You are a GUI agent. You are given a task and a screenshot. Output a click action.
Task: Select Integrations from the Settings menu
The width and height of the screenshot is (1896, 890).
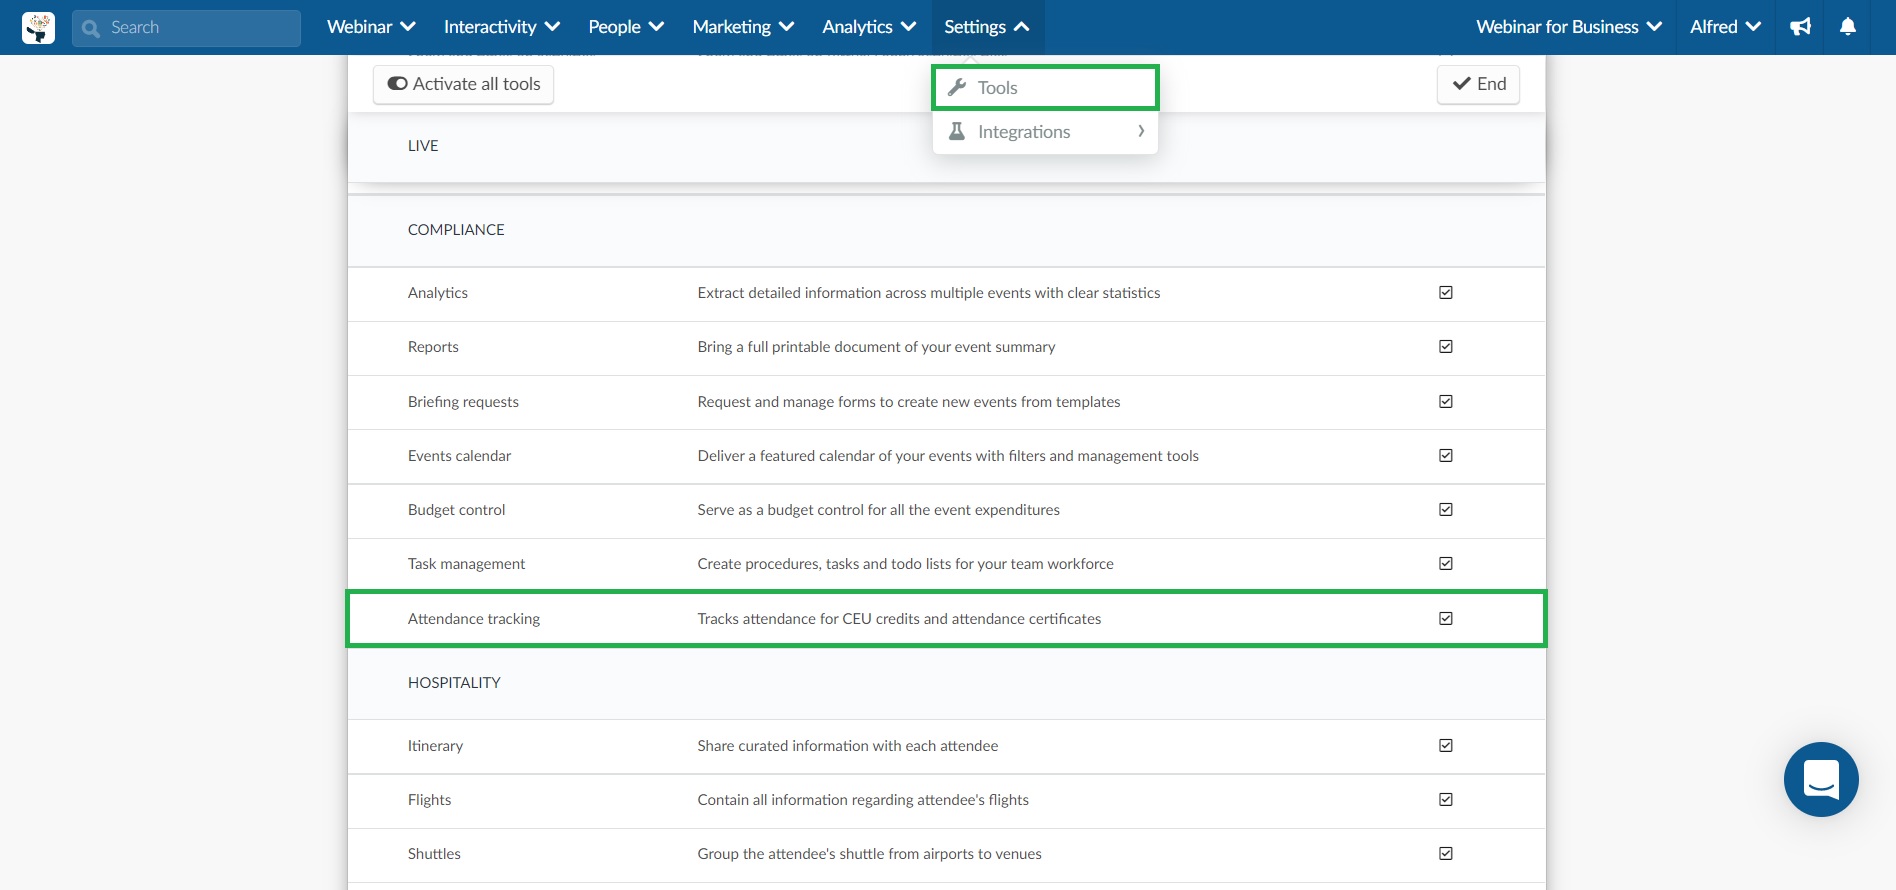(x=1045, y=131)
